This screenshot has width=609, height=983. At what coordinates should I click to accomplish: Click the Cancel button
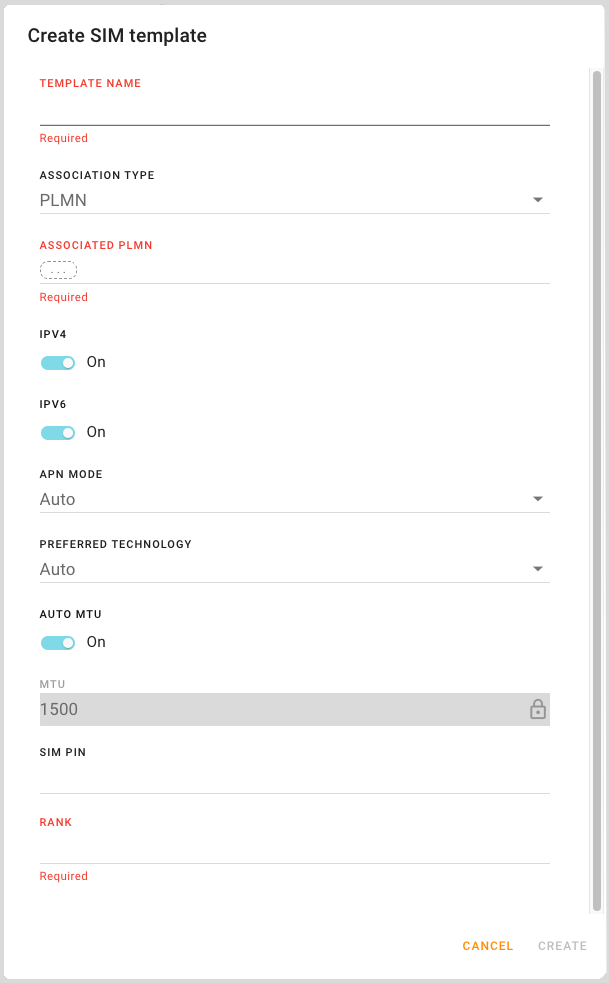tap(488, 945)
